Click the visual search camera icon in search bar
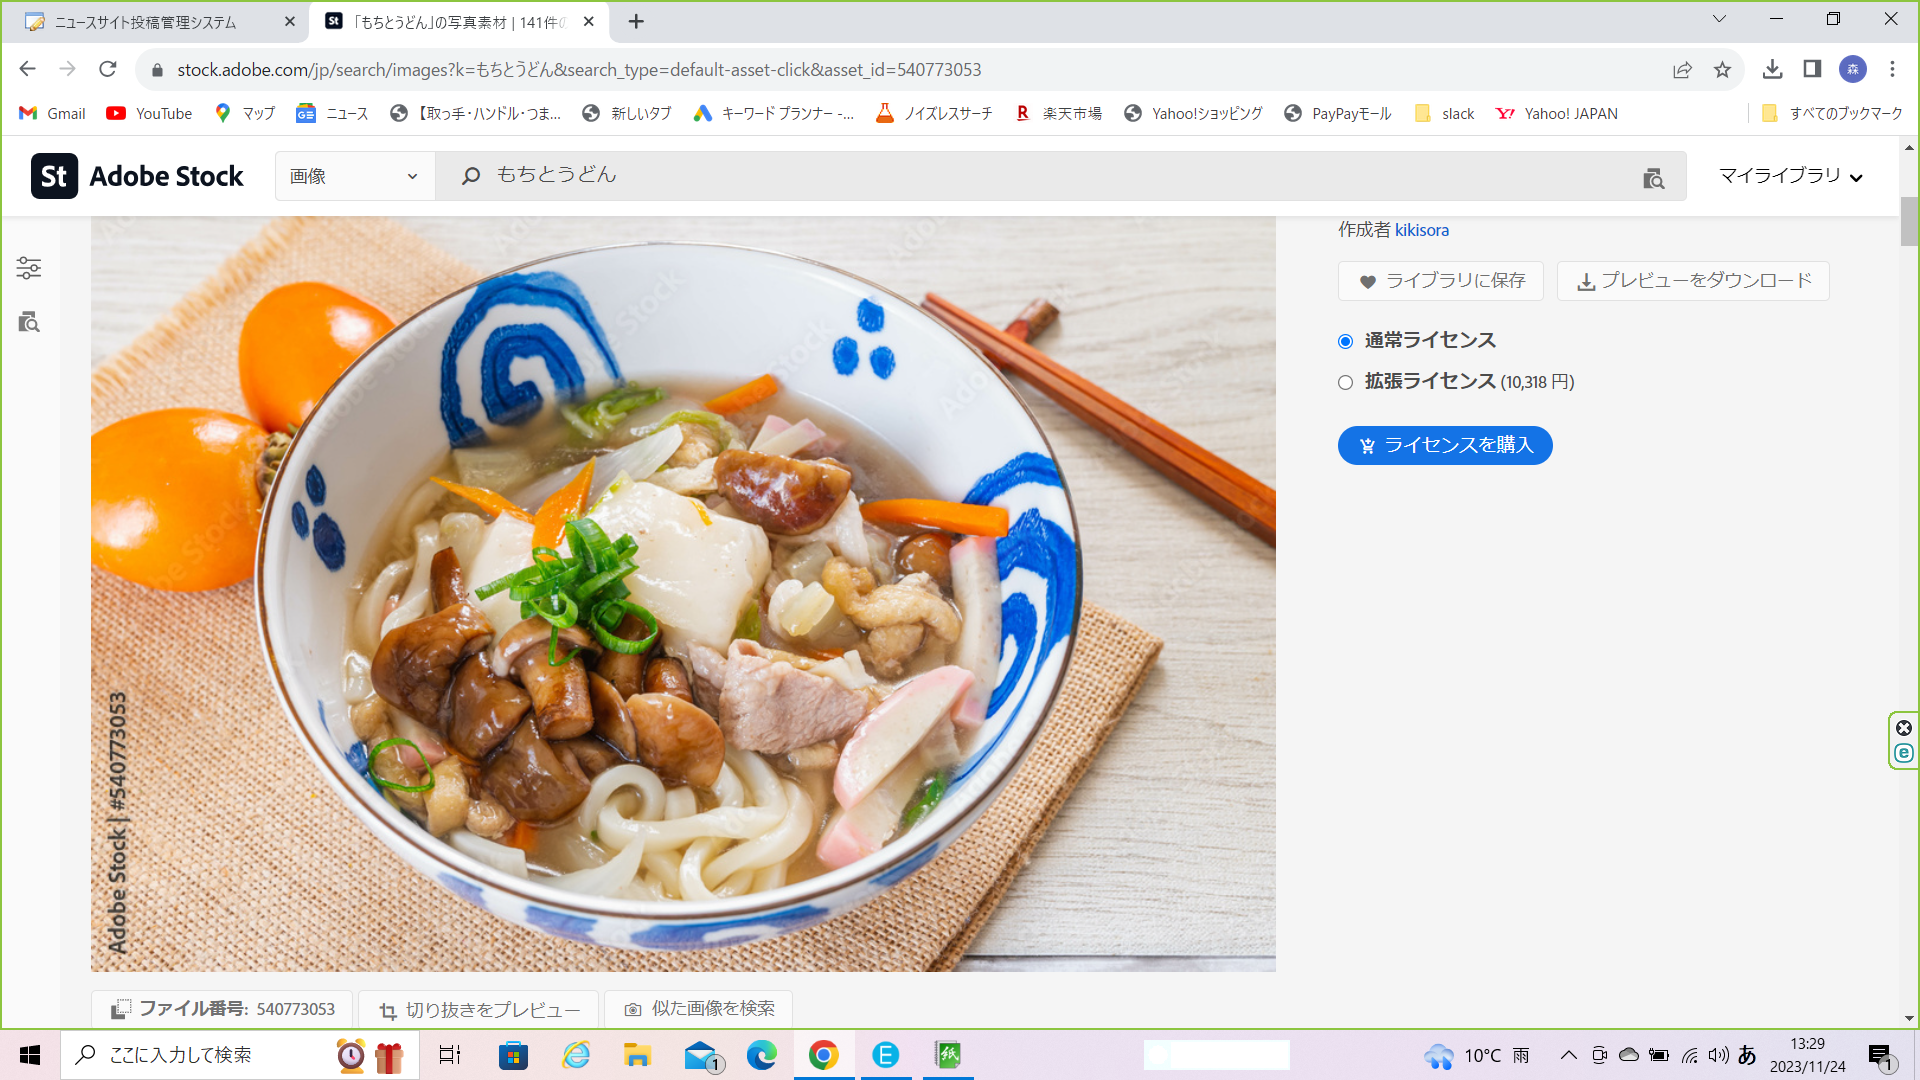Screen dimensions: 1920x1080 [1654, 178]
